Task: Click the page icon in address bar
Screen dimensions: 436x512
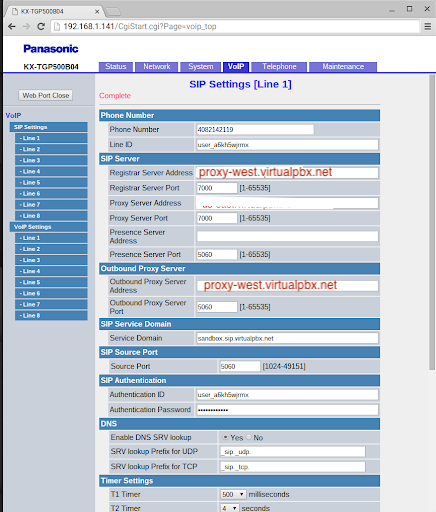Action: (x=57, y=26)
